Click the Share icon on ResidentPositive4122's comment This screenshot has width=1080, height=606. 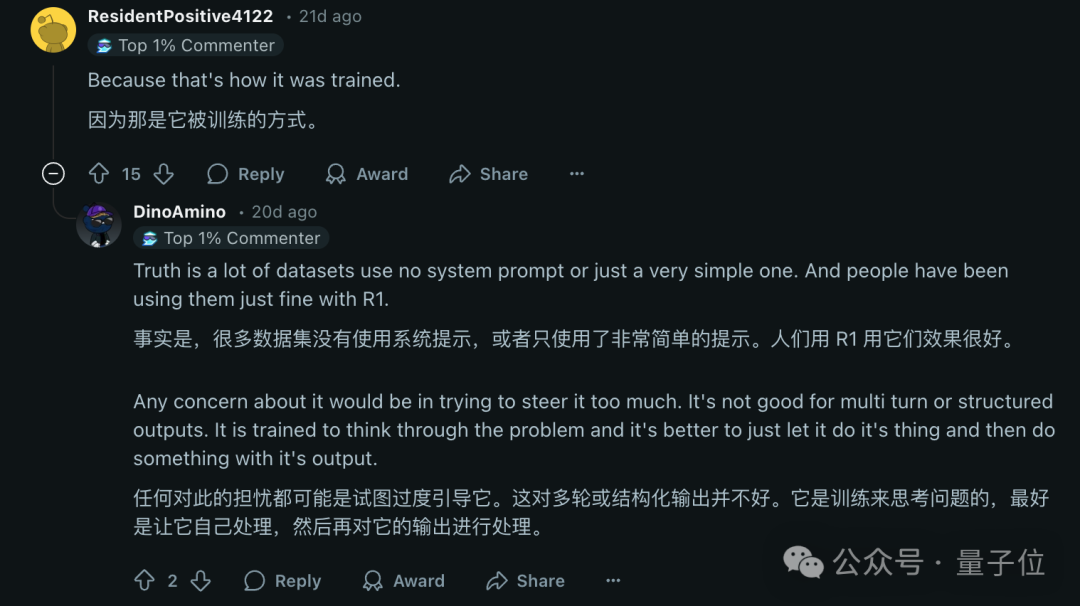click(x=460, y=173)
